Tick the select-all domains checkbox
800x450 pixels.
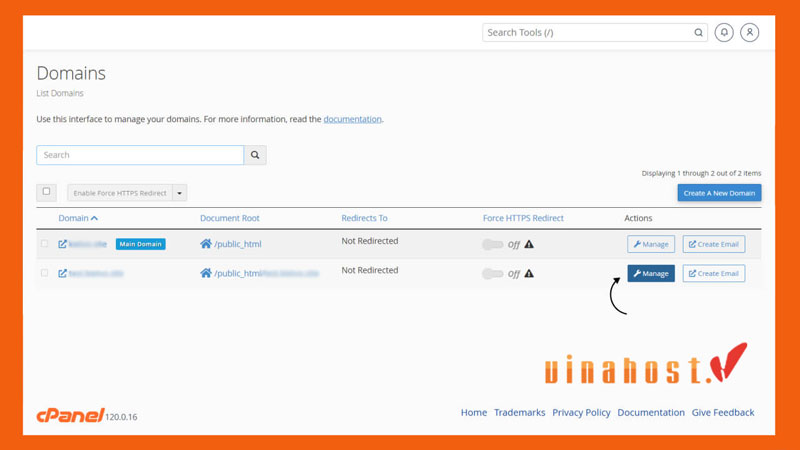(x=46, y=191)
